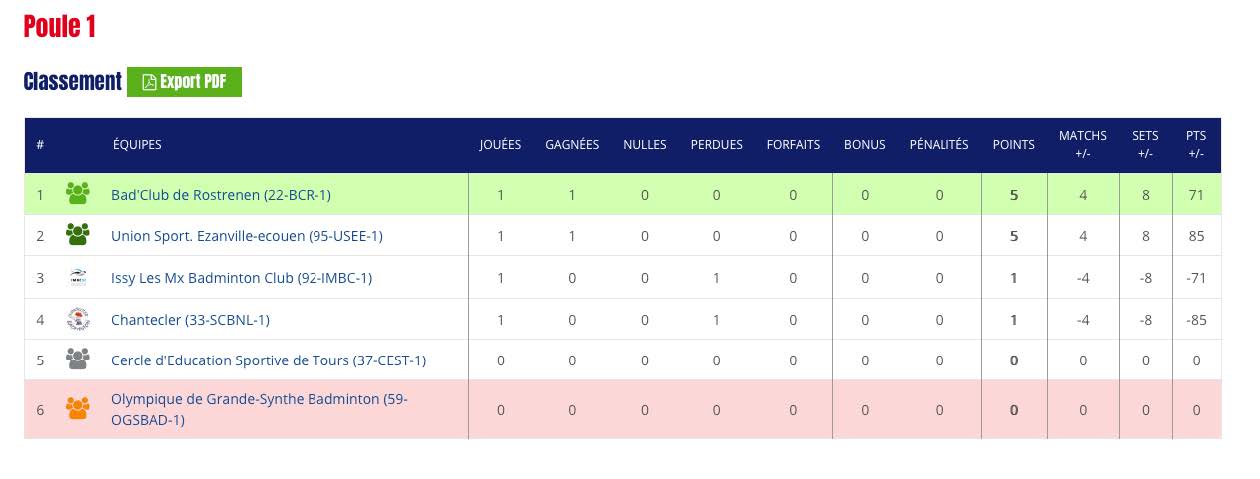Click the orange team icon for Olympique de Grande-Synthe

tap(77, 408)
